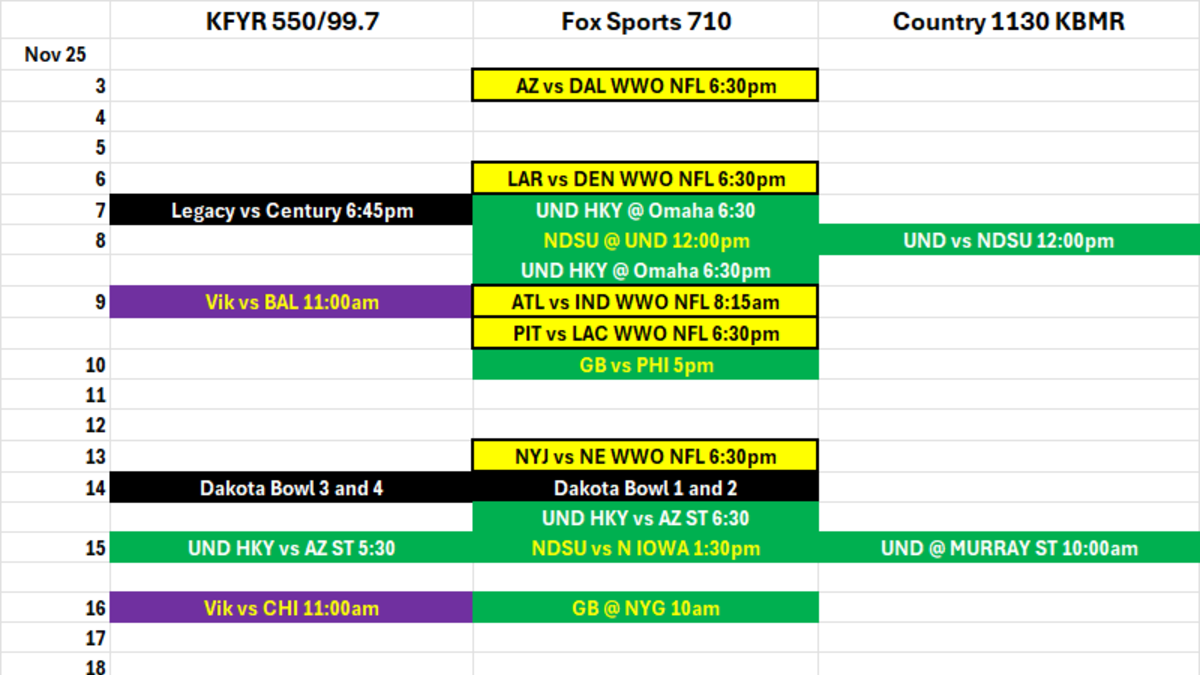Select the NDSU @ UND 12:00pm cell
Viewport: 1200px width, 675px height.
click(645, 241)
